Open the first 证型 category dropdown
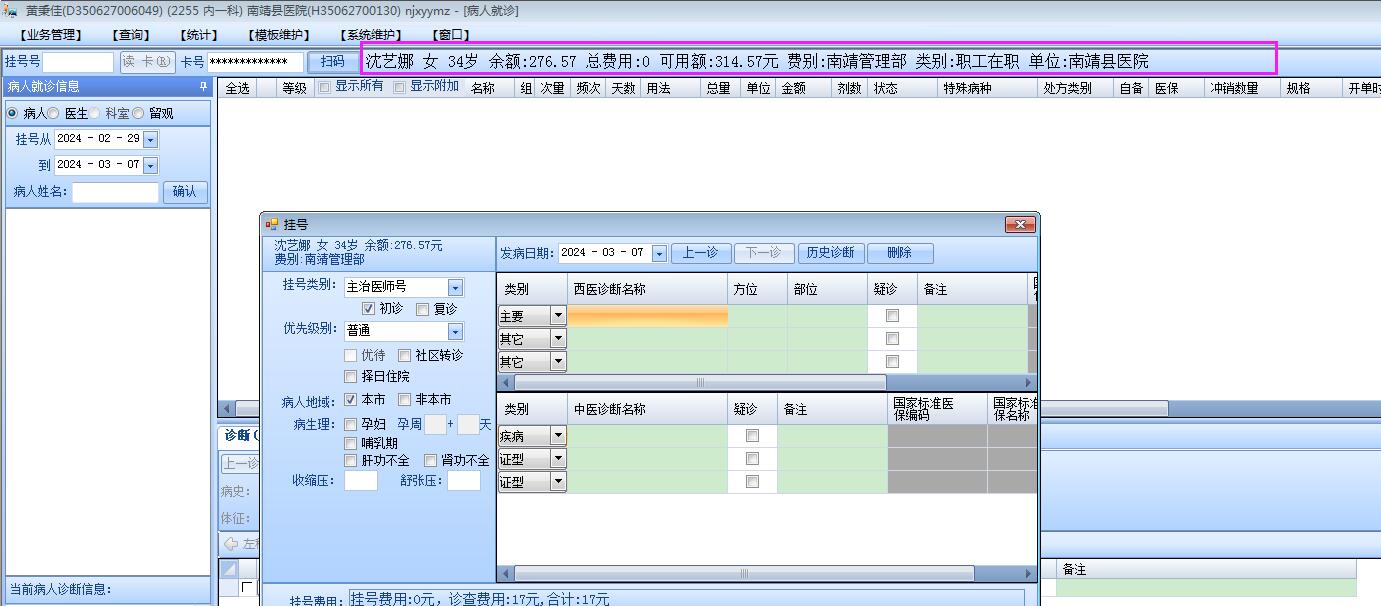 click(x=558, y=459)
